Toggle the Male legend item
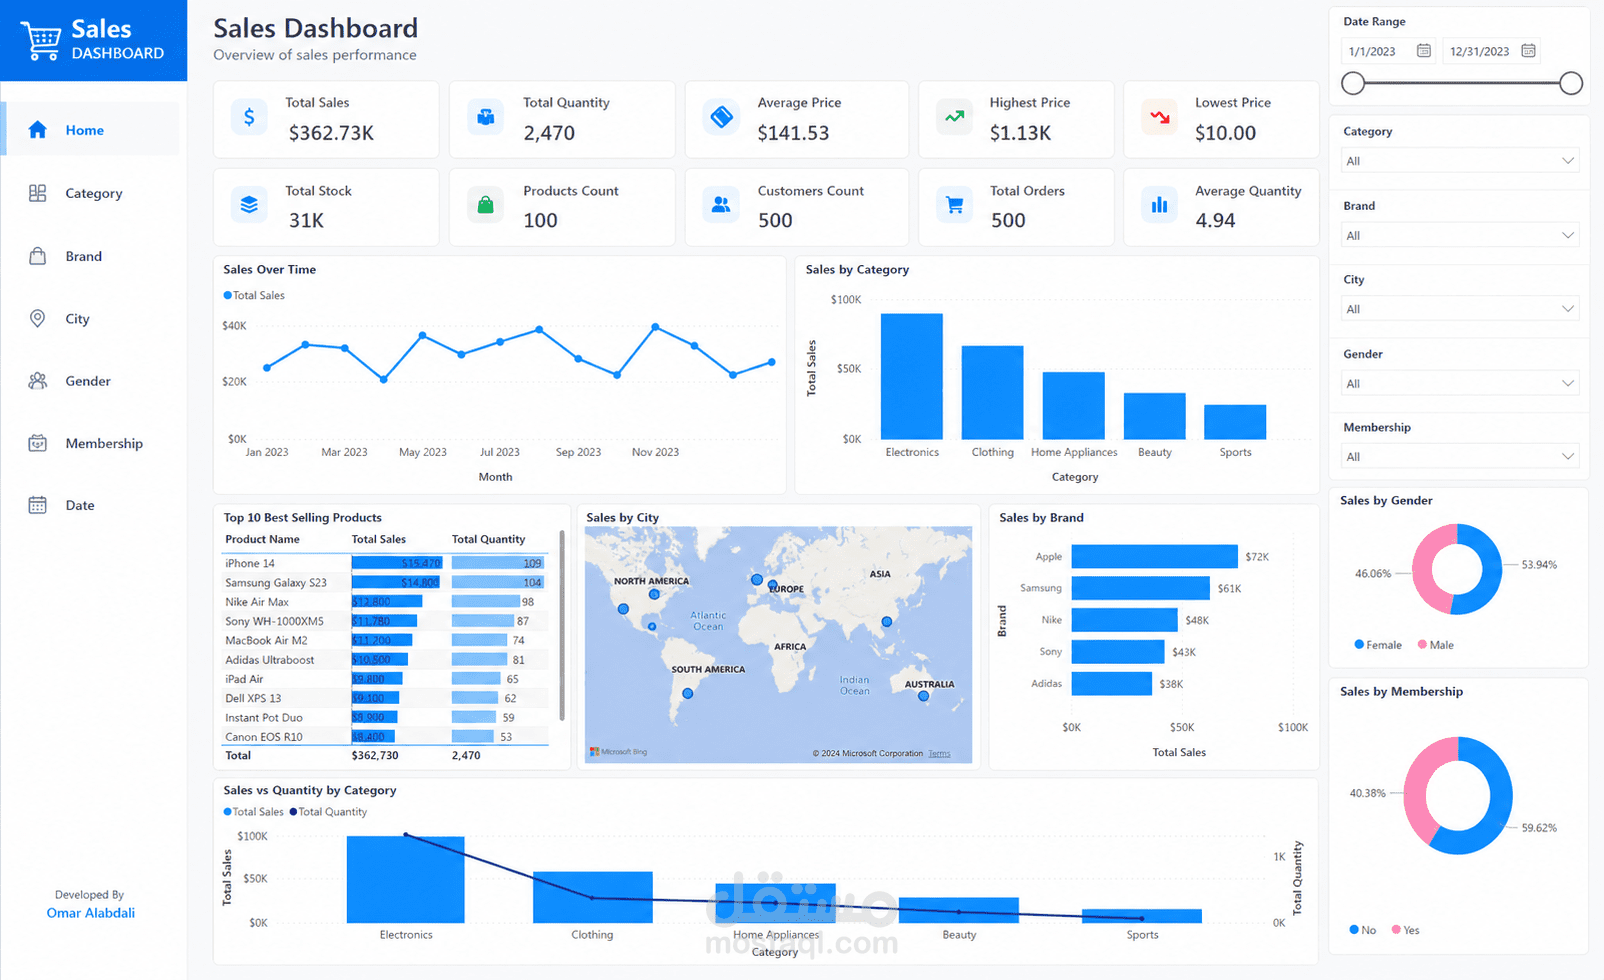 [x=1436, y=645]
